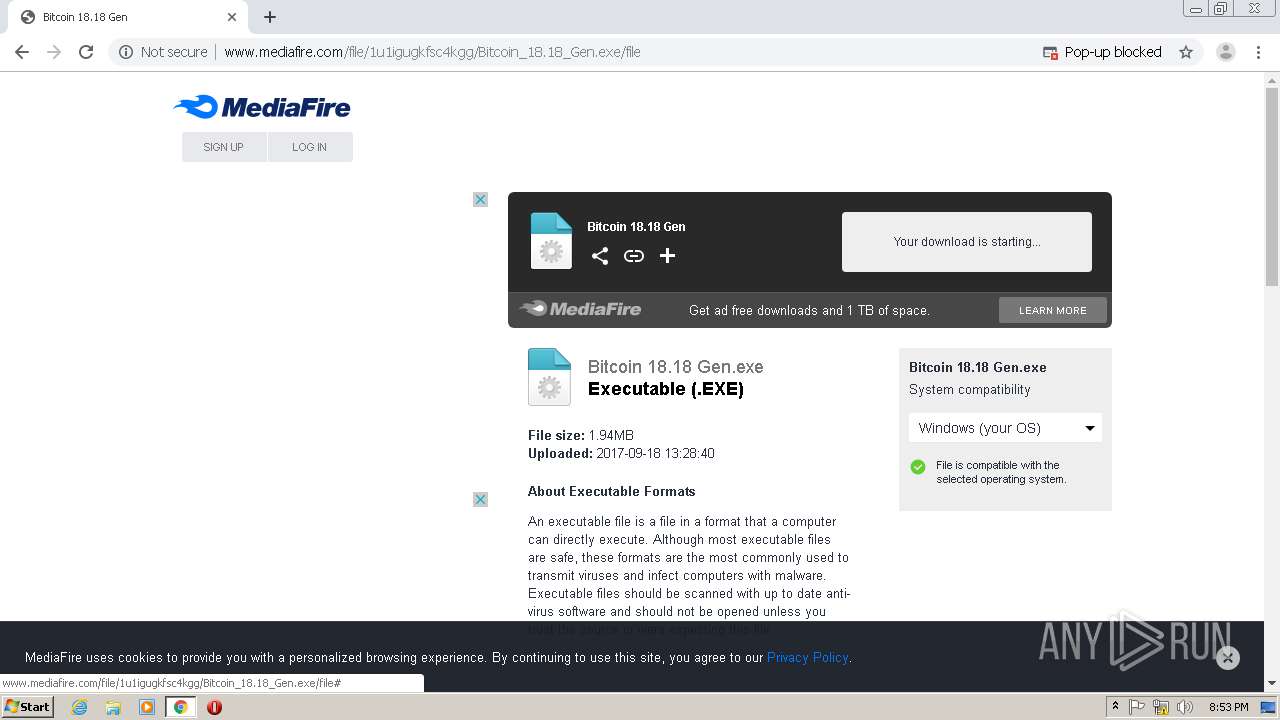
Task: Click the volume speaker tray icon
Action: point(1185,707)
